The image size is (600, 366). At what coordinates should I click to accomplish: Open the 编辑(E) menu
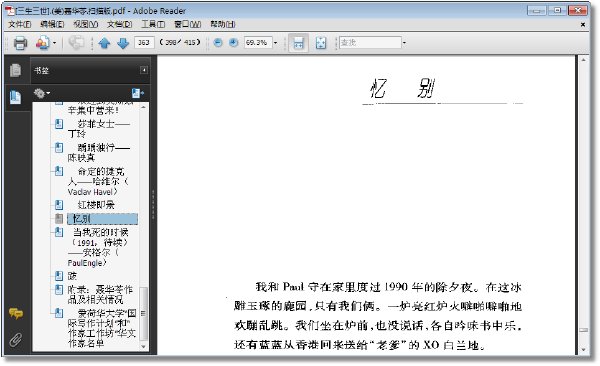pos(52,25)
